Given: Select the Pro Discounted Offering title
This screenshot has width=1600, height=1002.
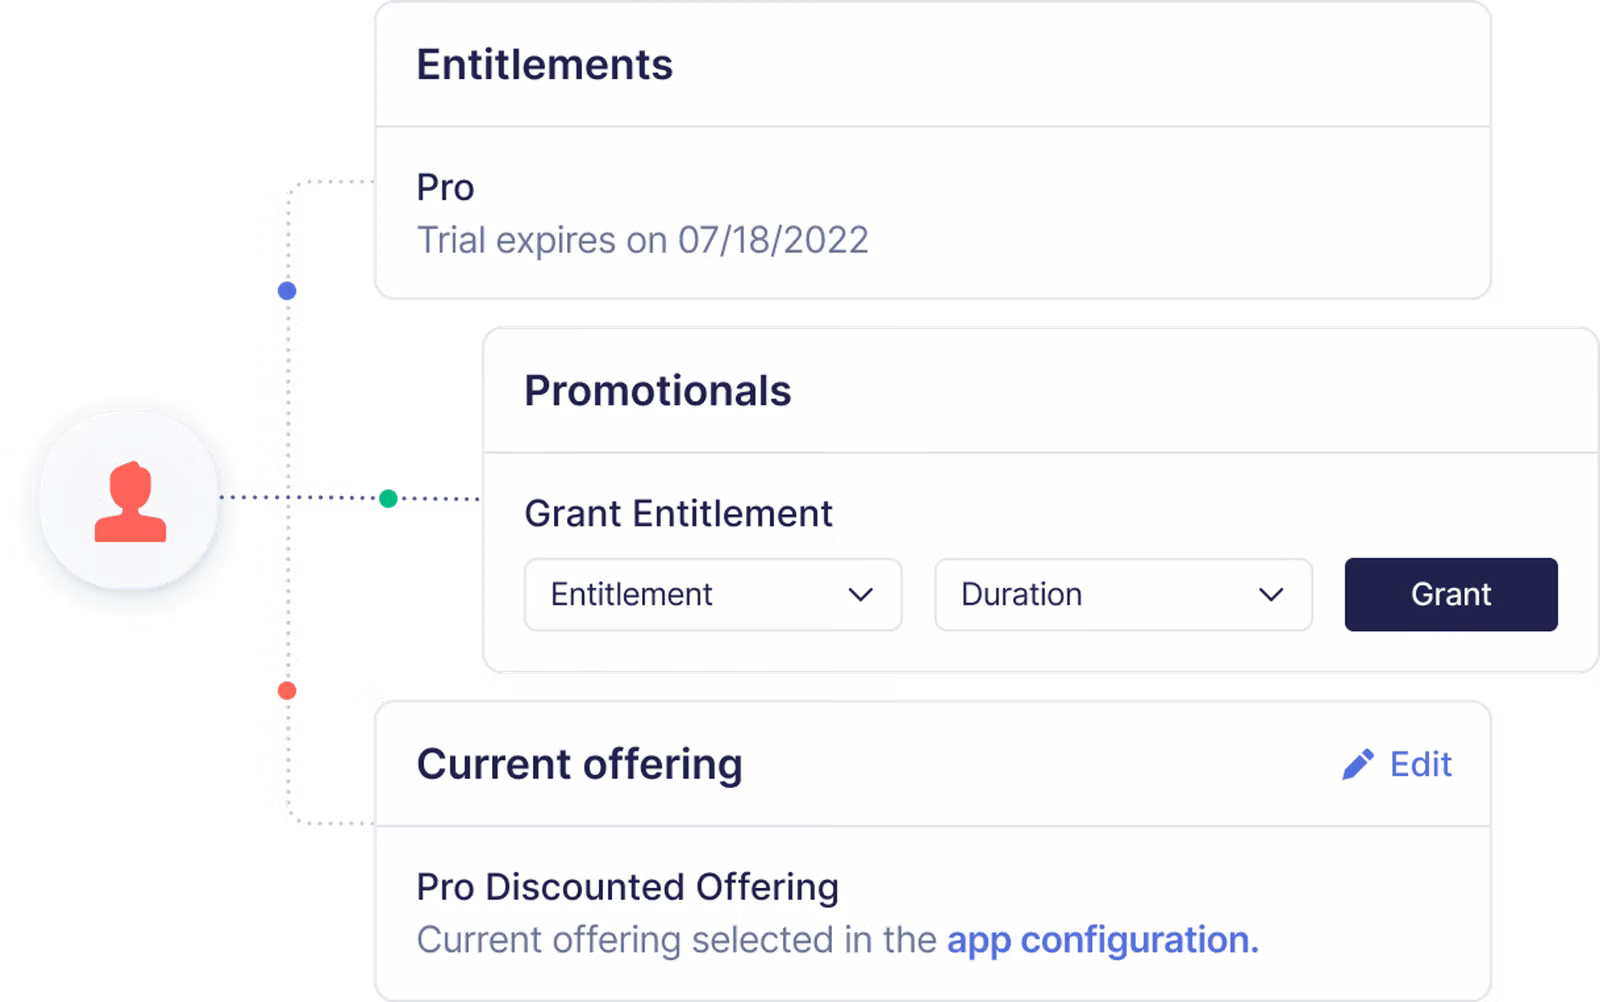Looking at the screenshot, I should click(x=627, y=887).
